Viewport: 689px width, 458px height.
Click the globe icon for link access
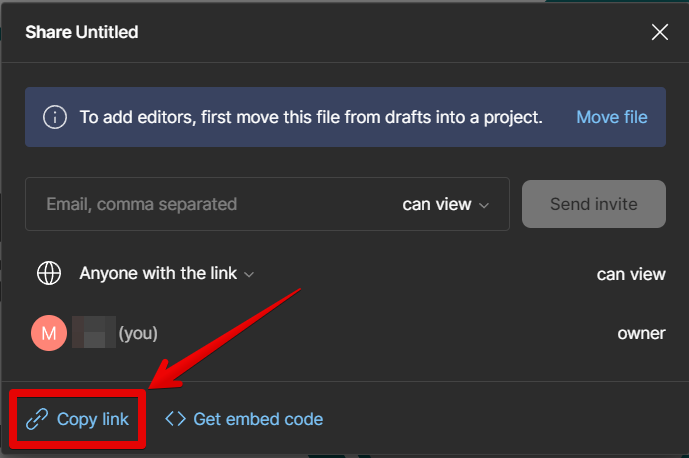(x=49, y=273)
